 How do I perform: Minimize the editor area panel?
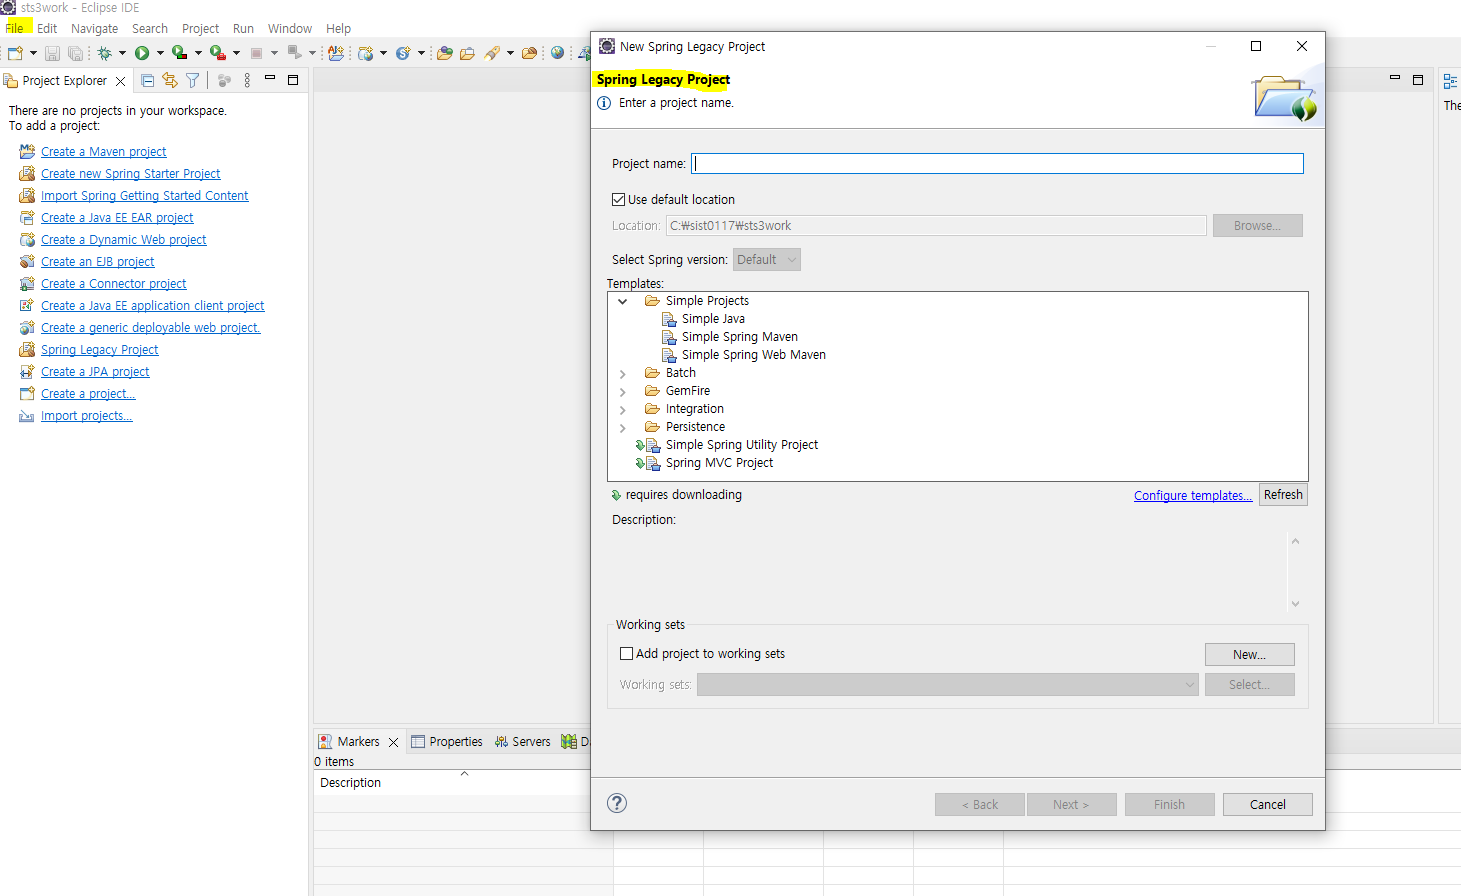click(1395, 78)
